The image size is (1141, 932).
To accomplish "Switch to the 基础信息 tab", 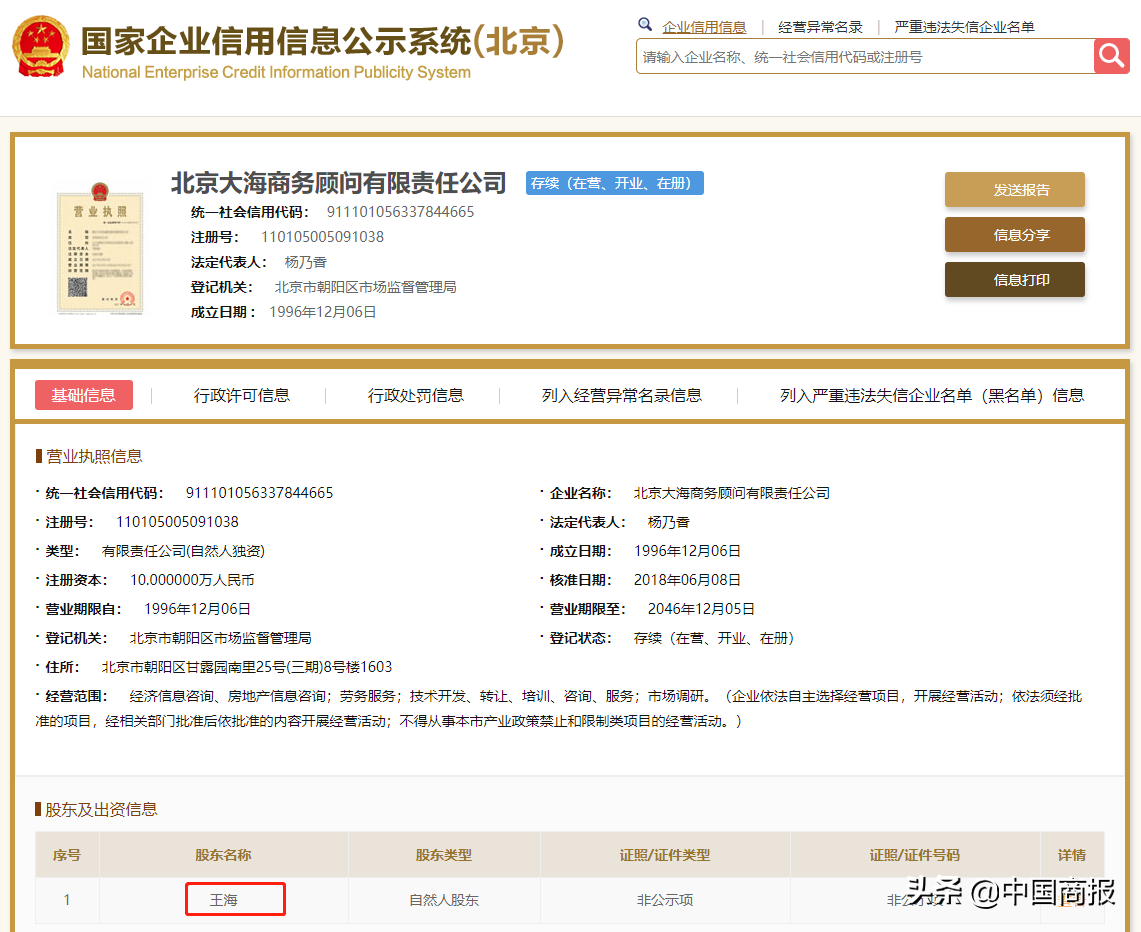I will click(x=83, y=395).
